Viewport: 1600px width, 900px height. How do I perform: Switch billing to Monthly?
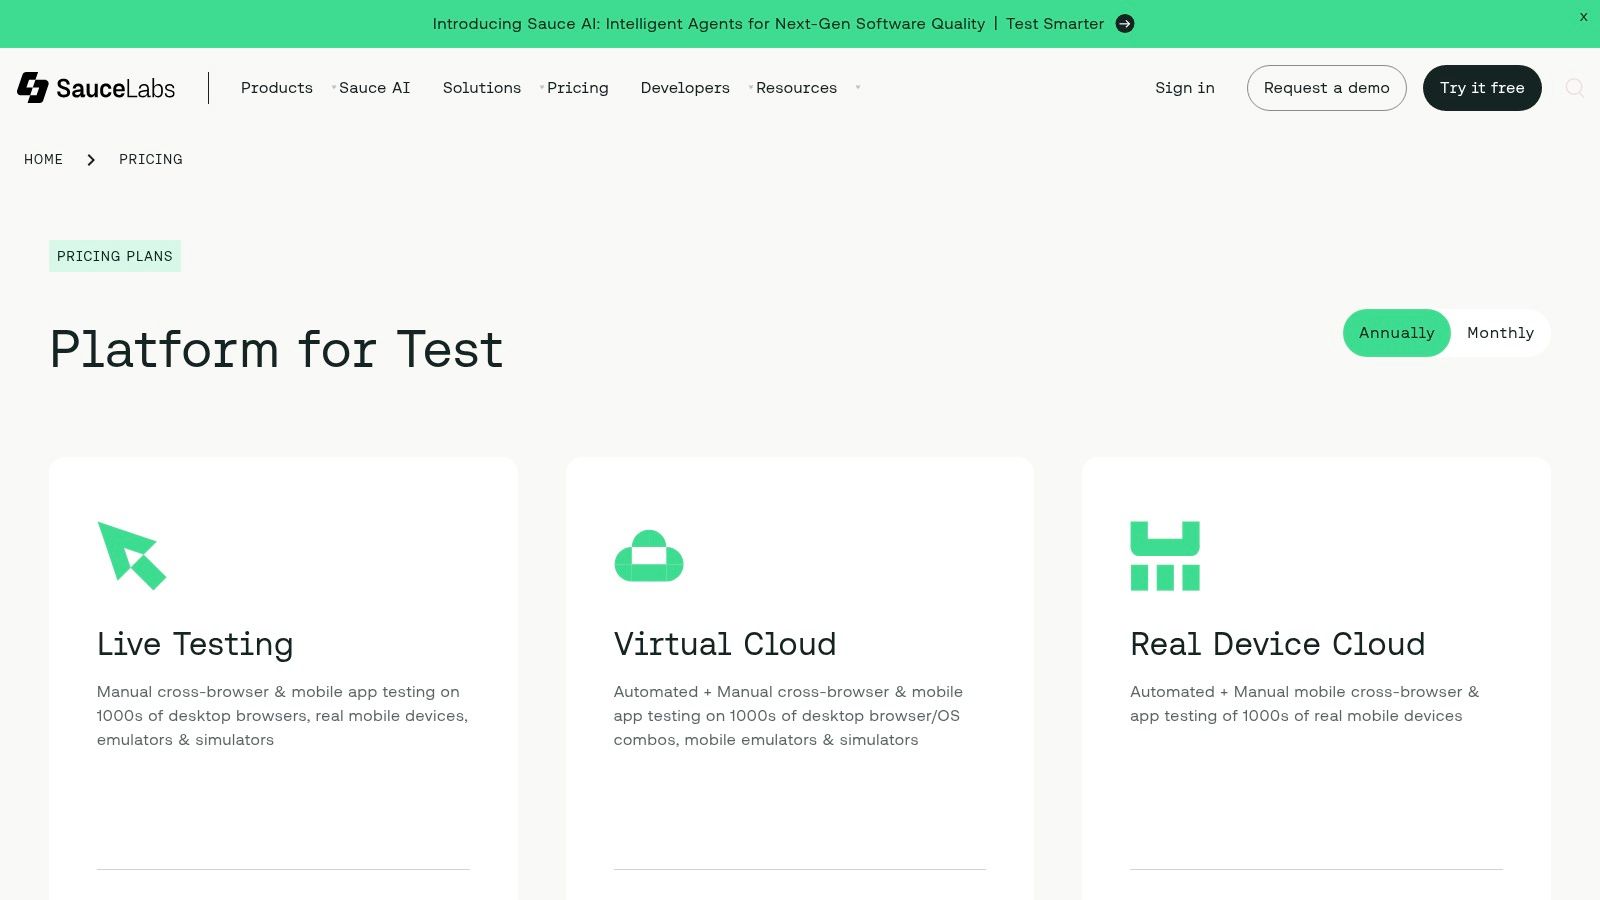[x=1499, y=333]
